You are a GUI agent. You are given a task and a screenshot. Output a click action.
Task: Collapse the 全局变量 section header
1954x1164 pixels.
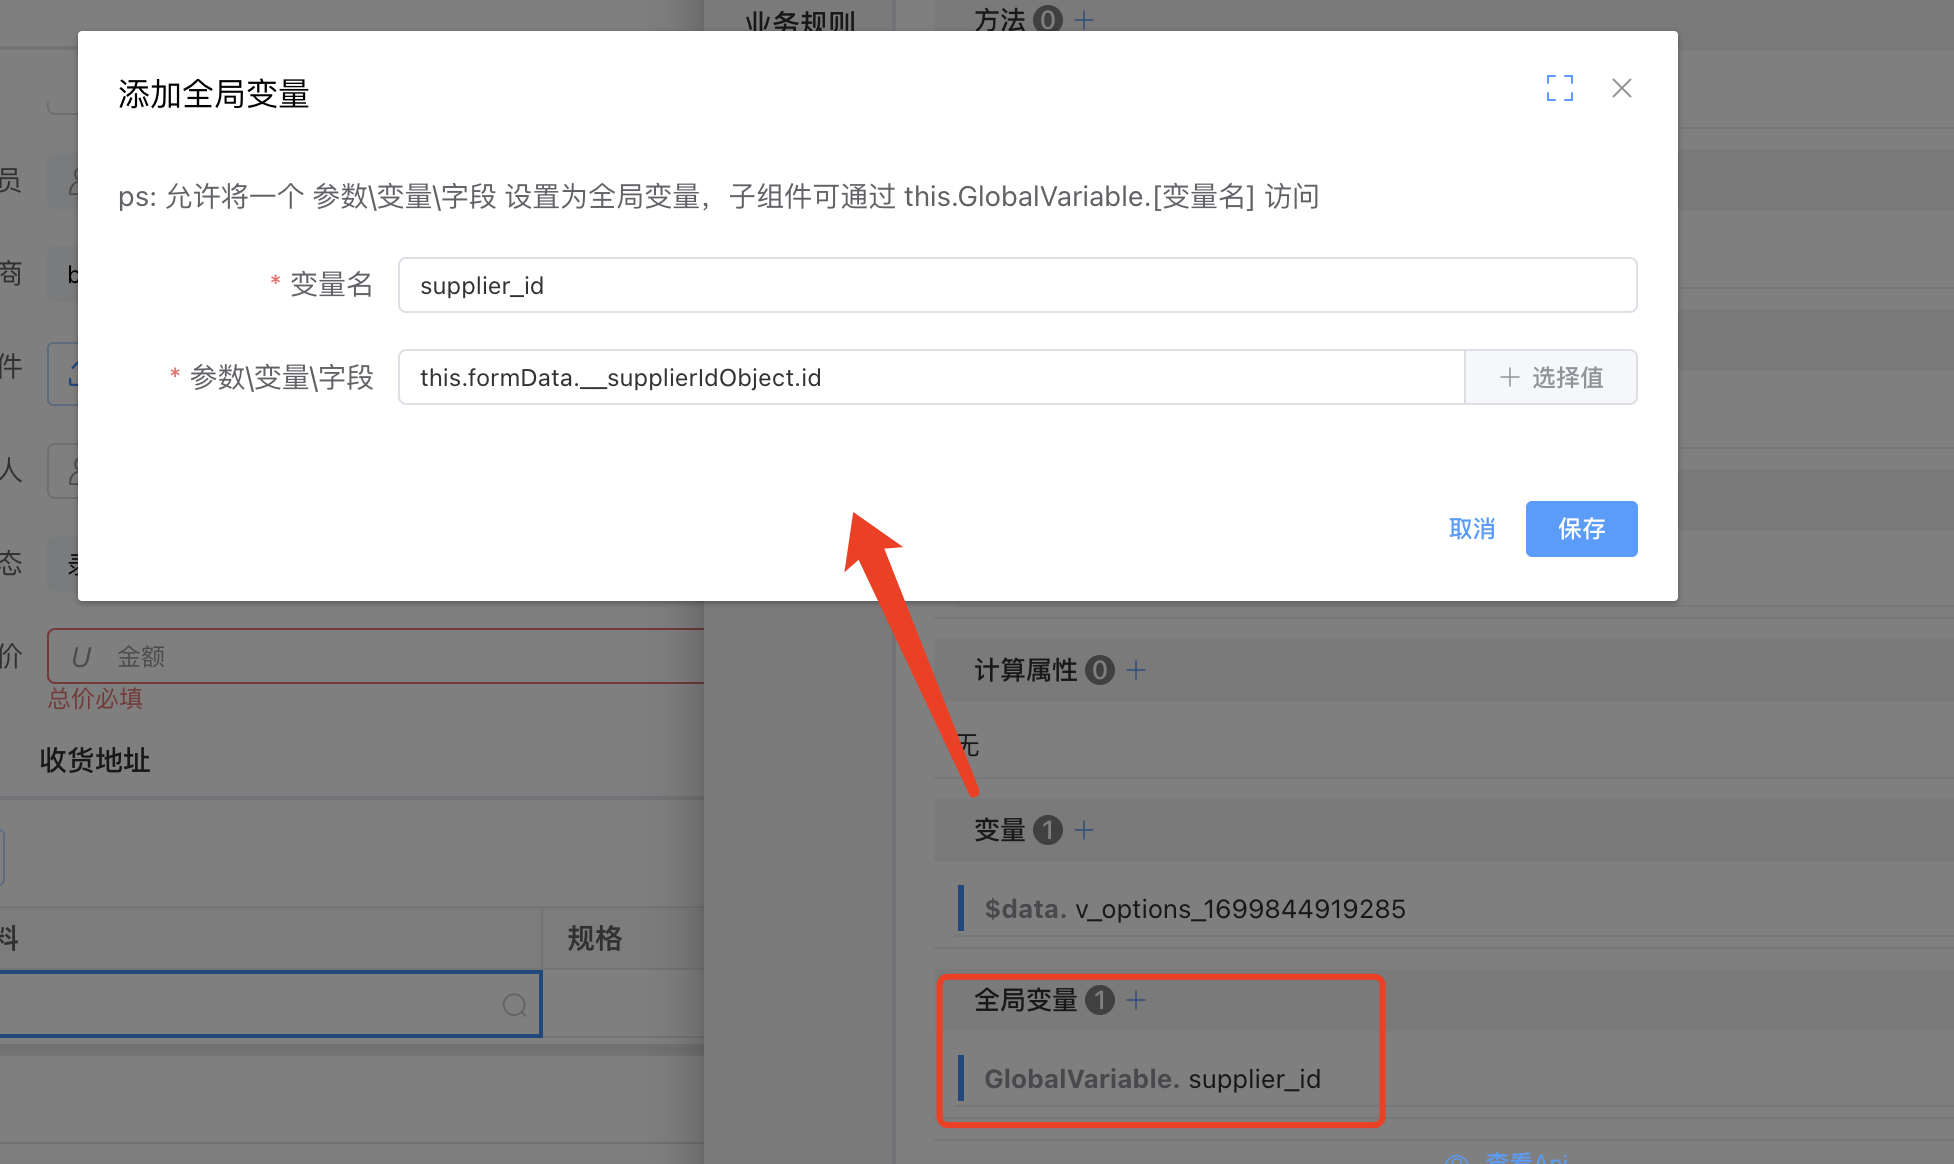1025,1000
